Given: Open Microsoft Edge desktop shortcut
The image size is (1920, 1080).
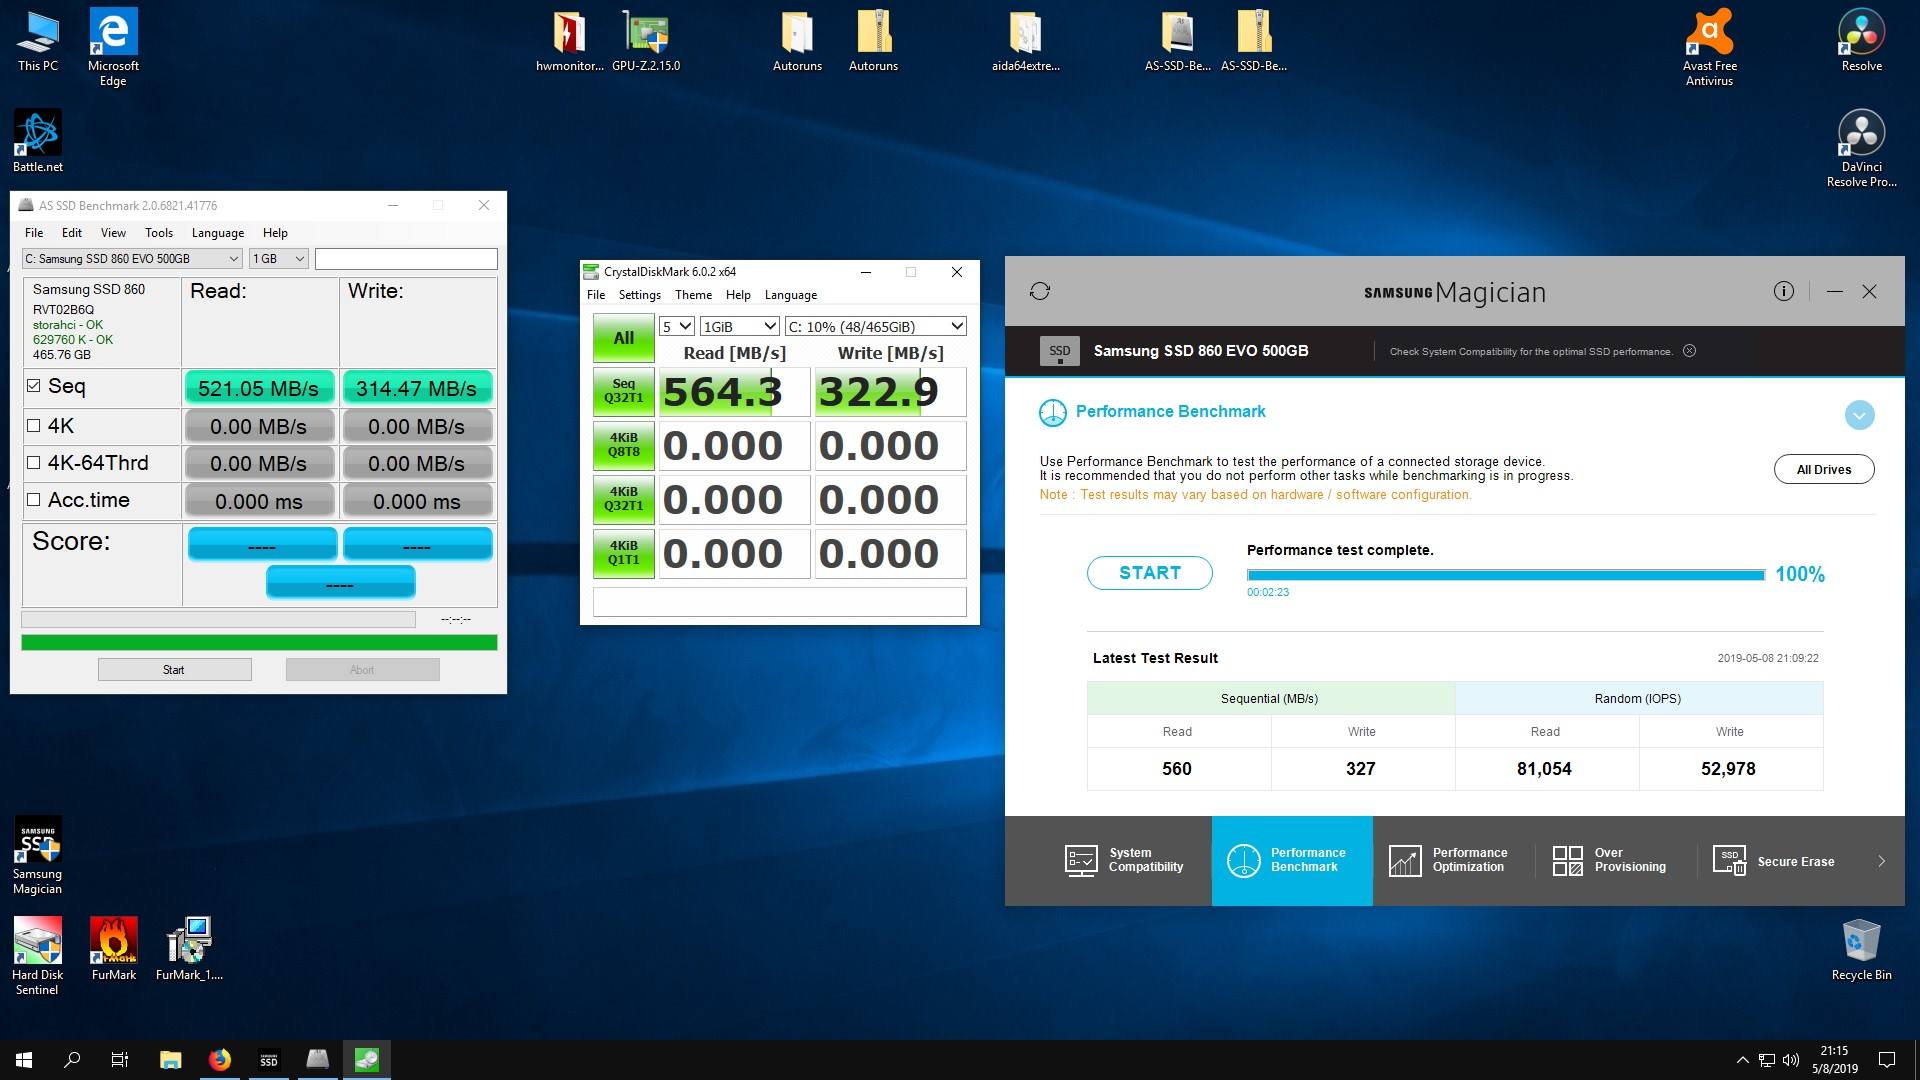Looking at the screenshot, I should tap(113, 47).
